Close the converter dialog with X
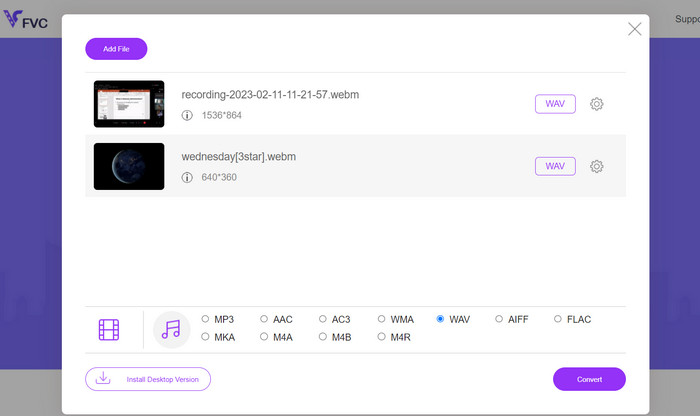The image size is (700, 416). (x=634, y=29)
